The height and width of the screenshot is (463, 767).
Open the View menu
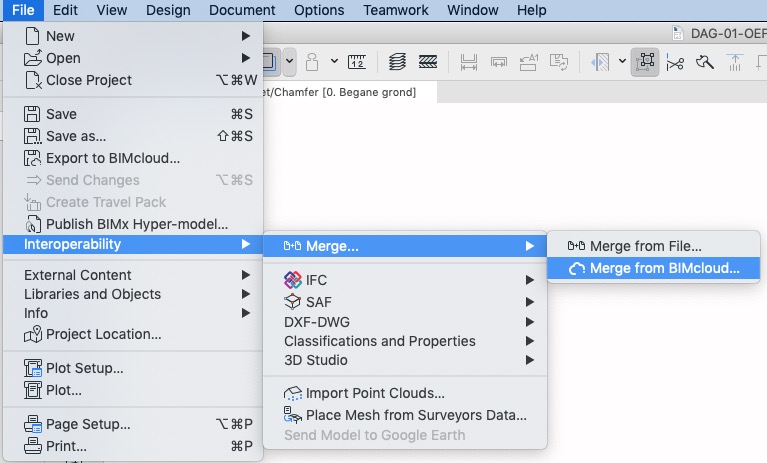click(112, 10)
